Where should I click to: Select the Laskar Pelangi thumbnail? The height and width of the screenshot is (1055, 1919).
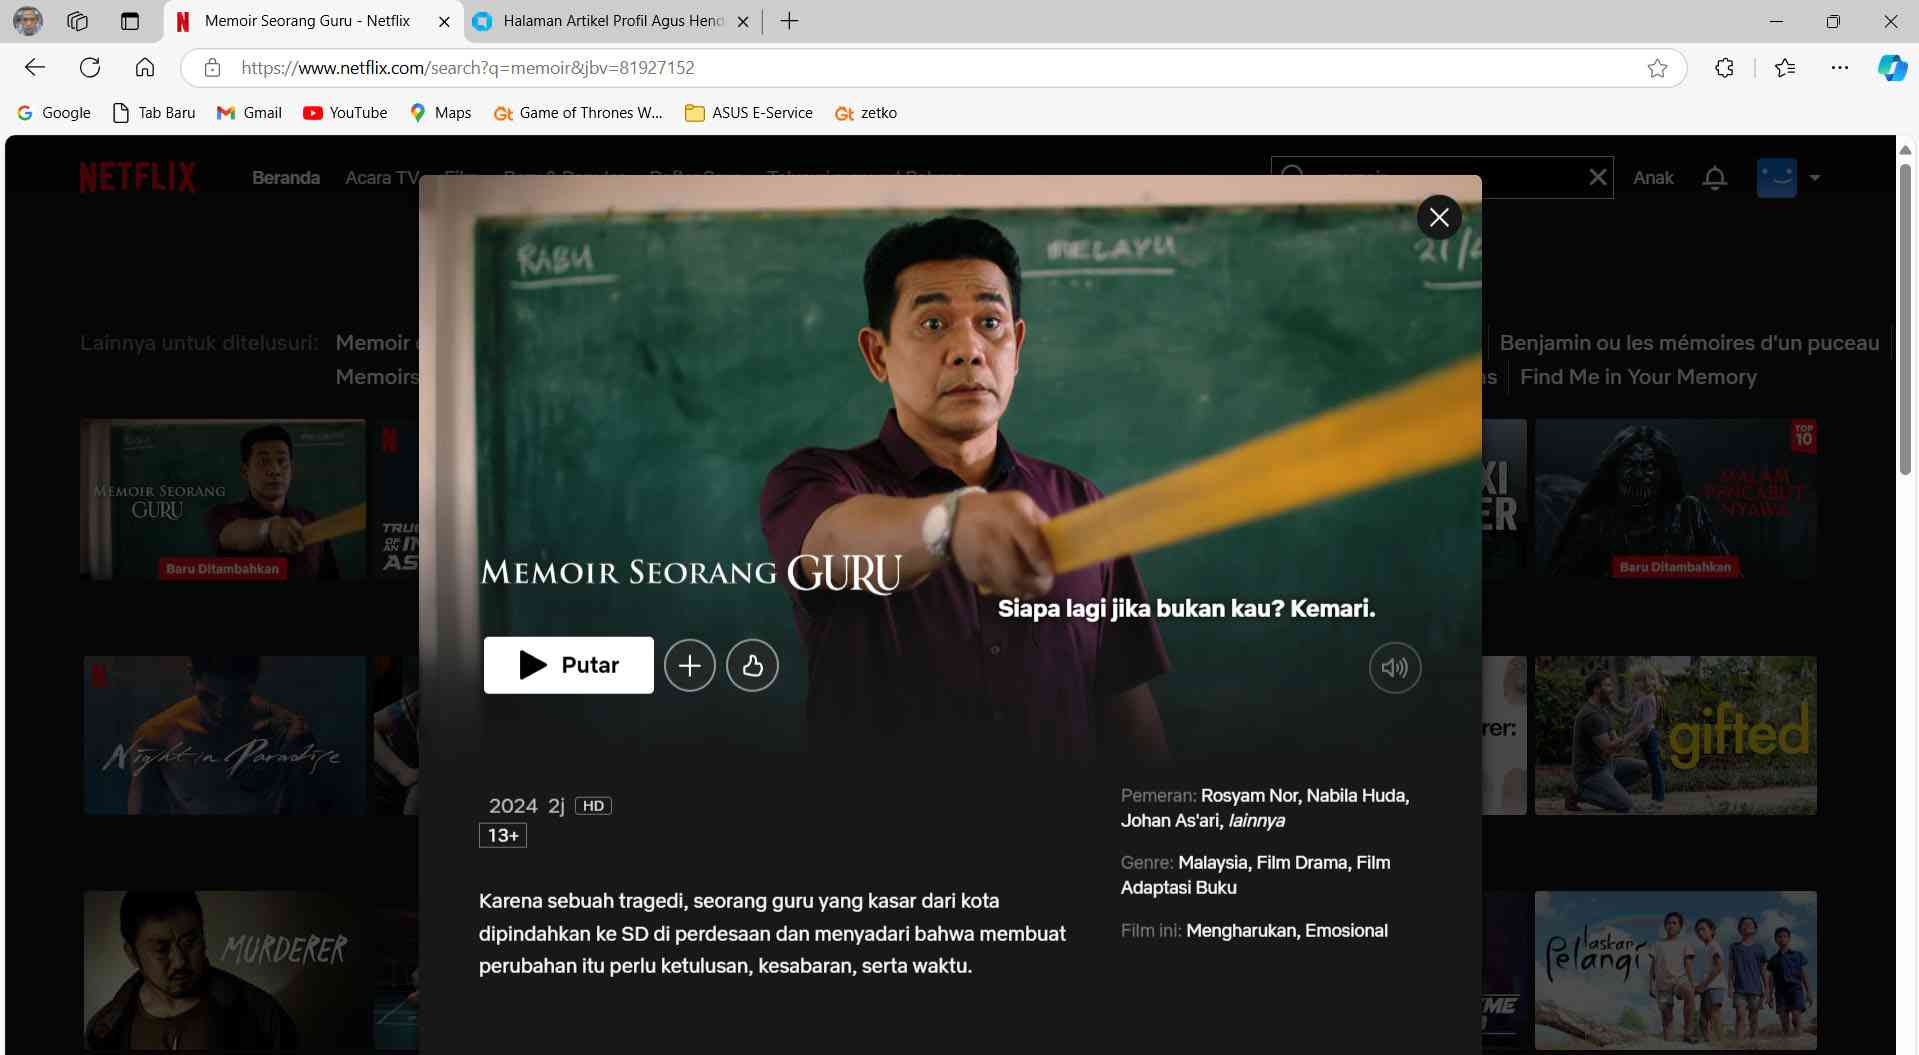coord(1675,969)
